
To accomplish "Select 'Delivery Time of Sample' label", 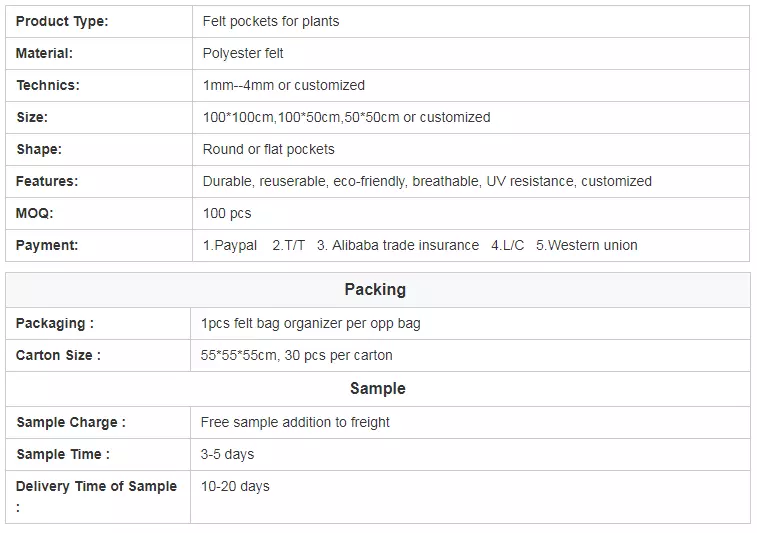I will 96,486.
